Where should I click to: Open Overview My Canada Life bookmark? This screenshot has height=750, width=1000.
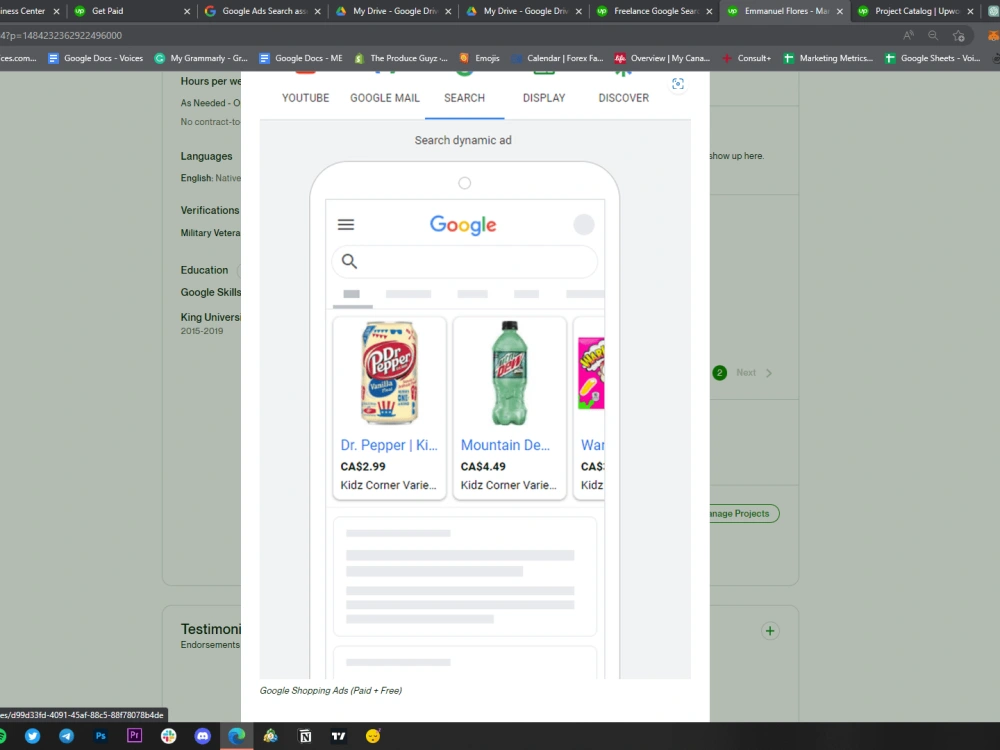coord(662,58)
